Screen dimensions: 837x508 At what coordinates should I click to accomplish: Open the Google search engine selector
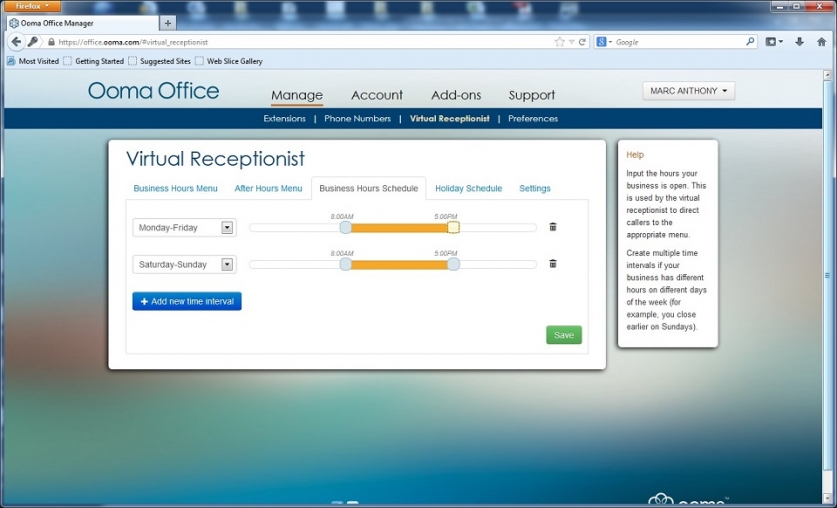point(604,42)
